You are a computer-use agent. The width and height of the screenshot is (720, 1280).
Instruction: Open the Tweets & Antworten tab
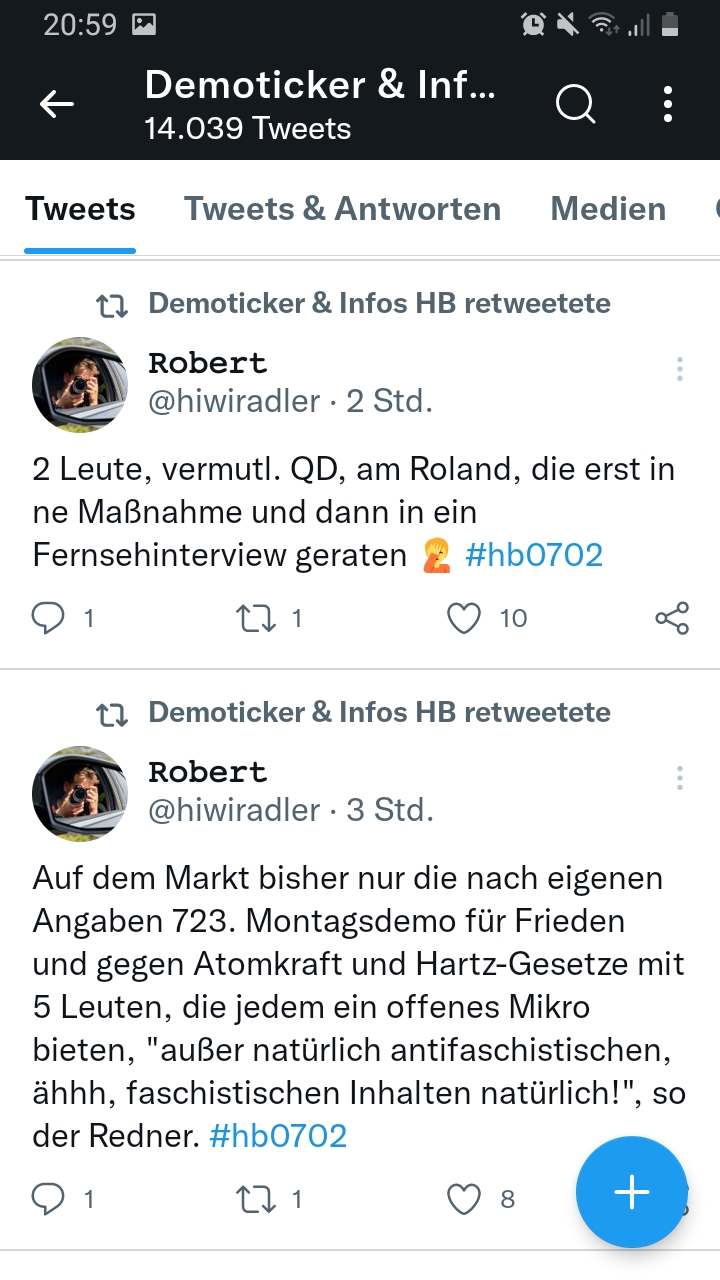(342, 209)
